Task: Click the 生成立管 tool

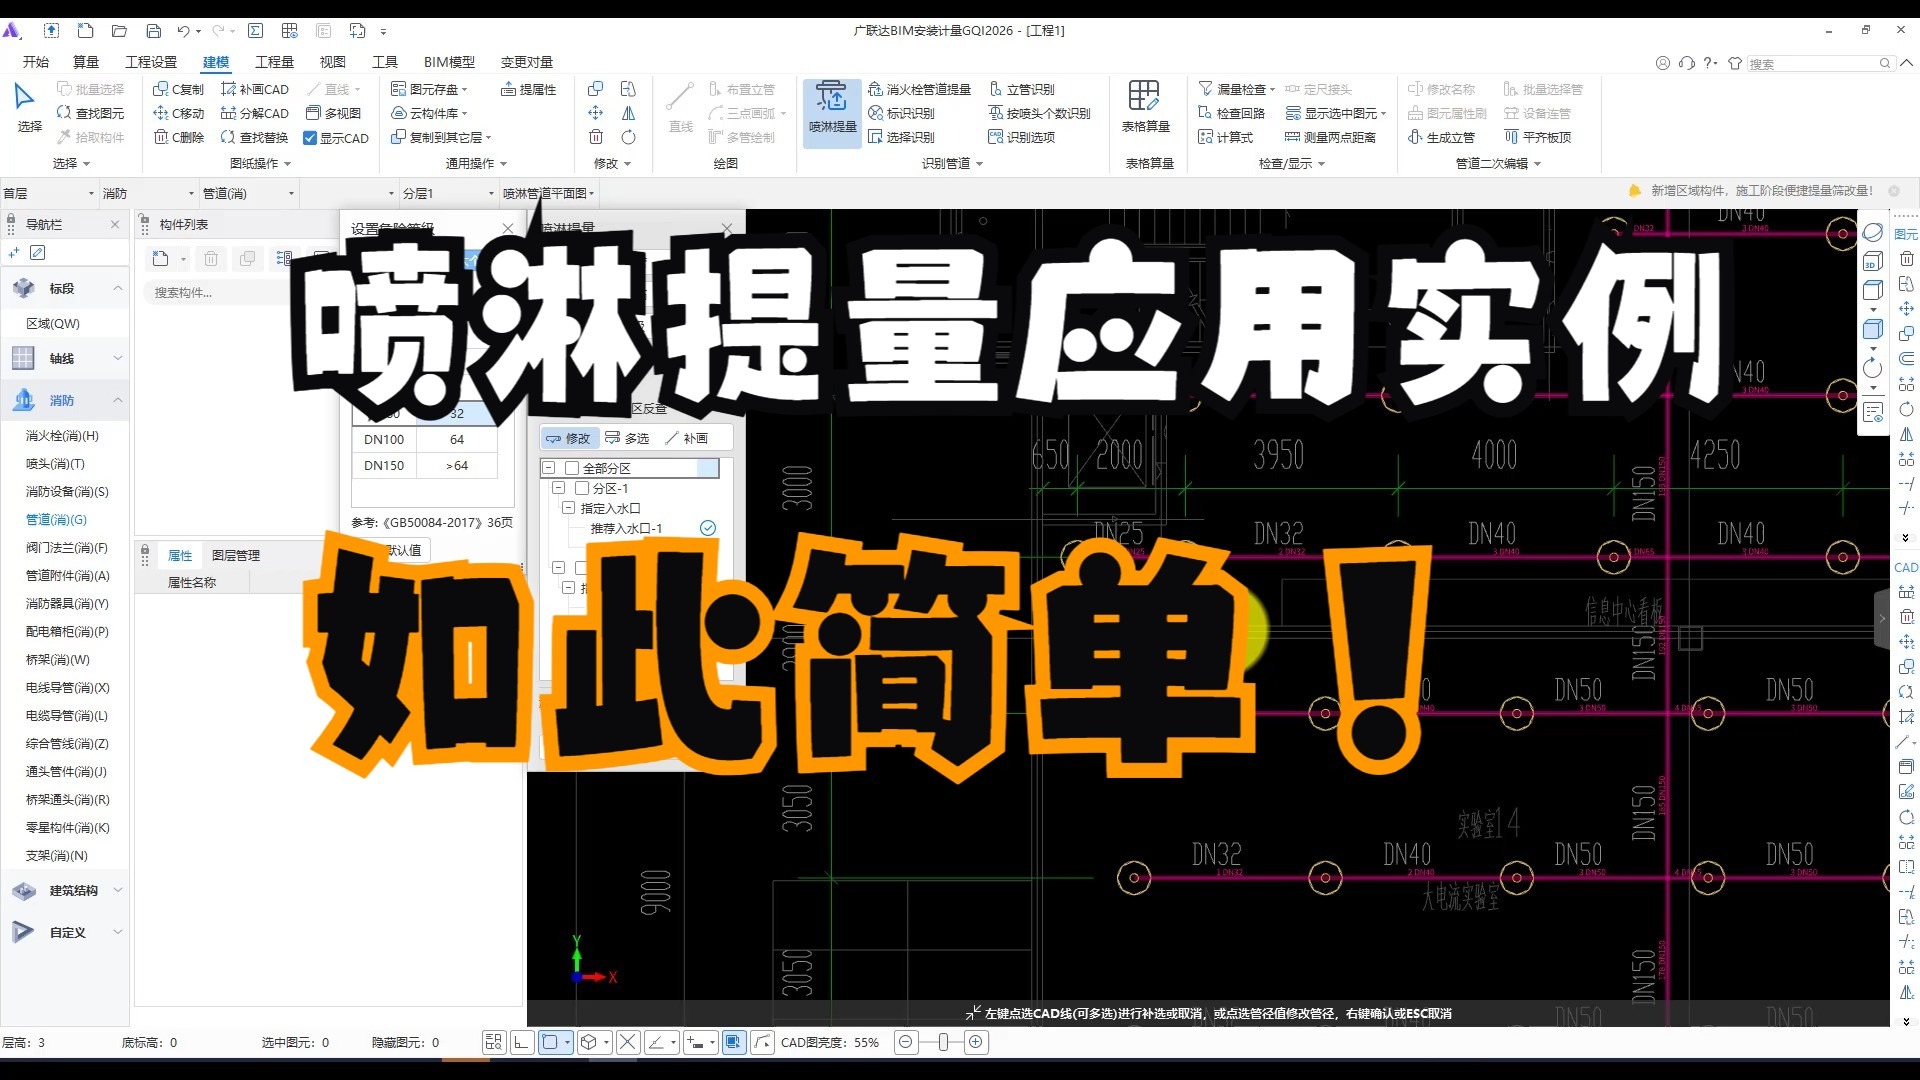Action: tap(1448, 137)
